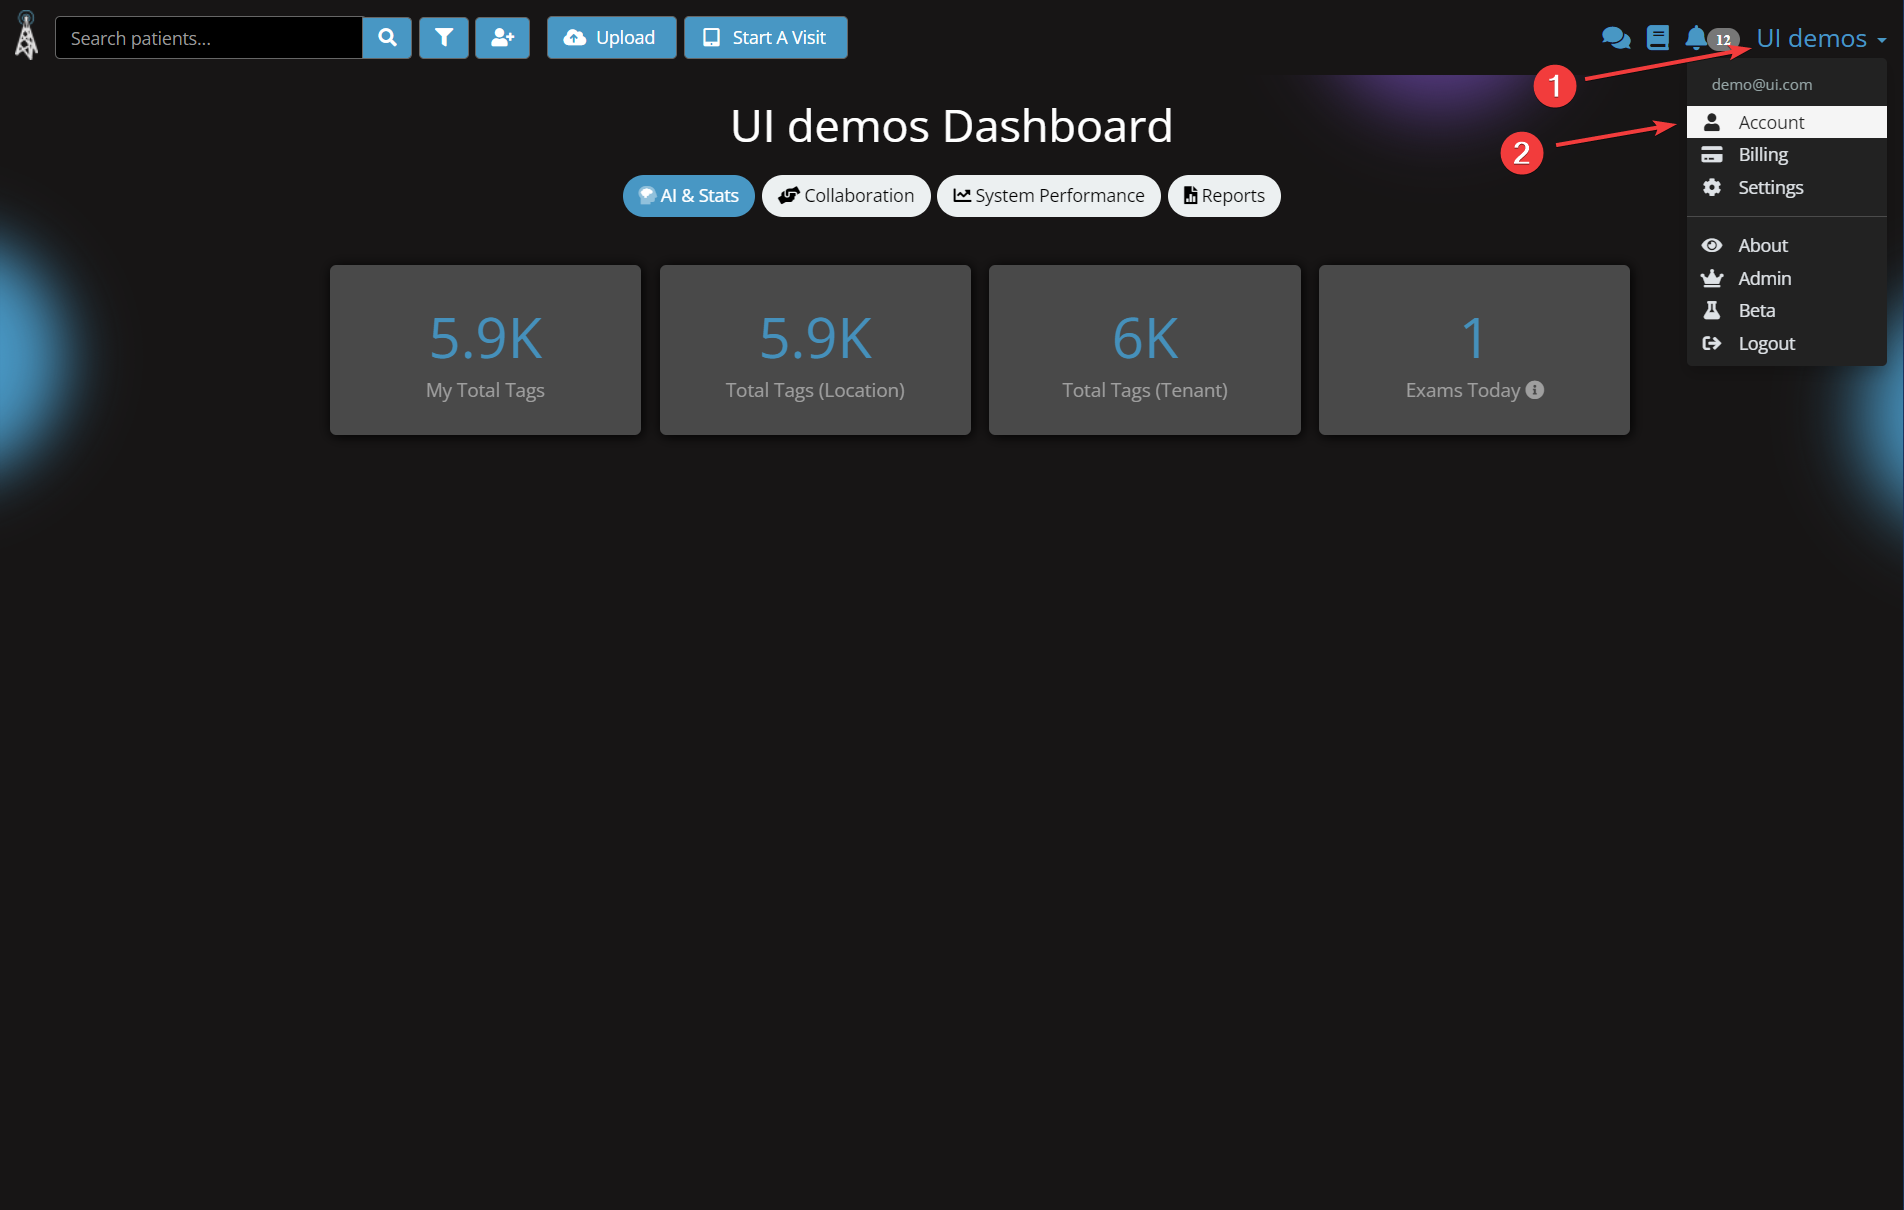Viewport: 1904px width, 1210px height.
Task: Focus the Search patients field
Action: click(x=209, y=38)
